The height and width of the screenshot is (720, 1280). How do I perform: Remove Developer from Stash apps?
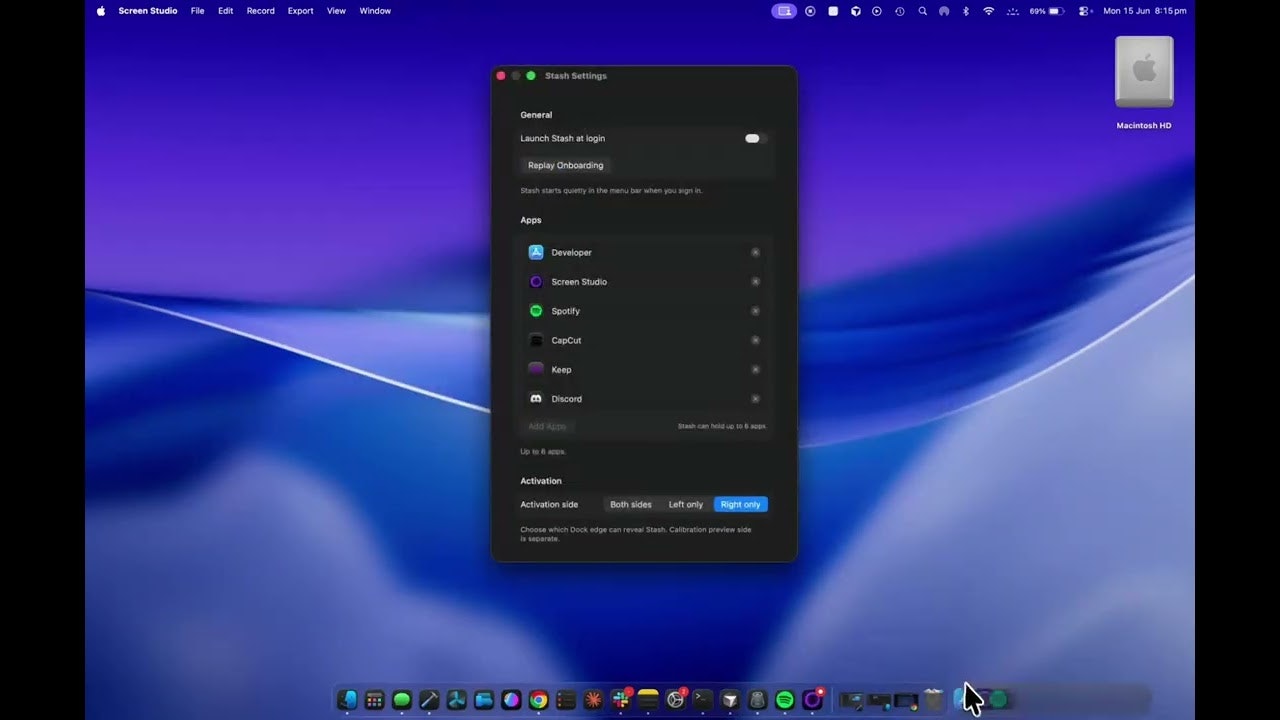tap(755, 253)
